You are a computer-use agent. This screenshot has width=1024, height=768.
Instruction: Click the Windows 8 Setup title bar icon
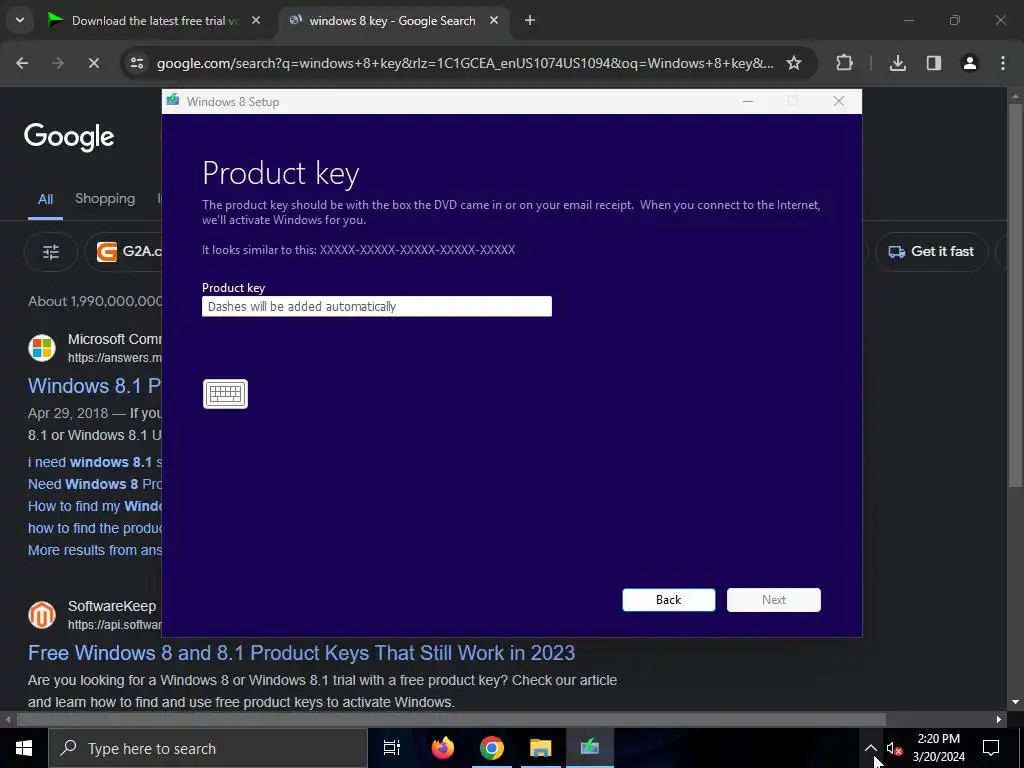coord(173,101)
